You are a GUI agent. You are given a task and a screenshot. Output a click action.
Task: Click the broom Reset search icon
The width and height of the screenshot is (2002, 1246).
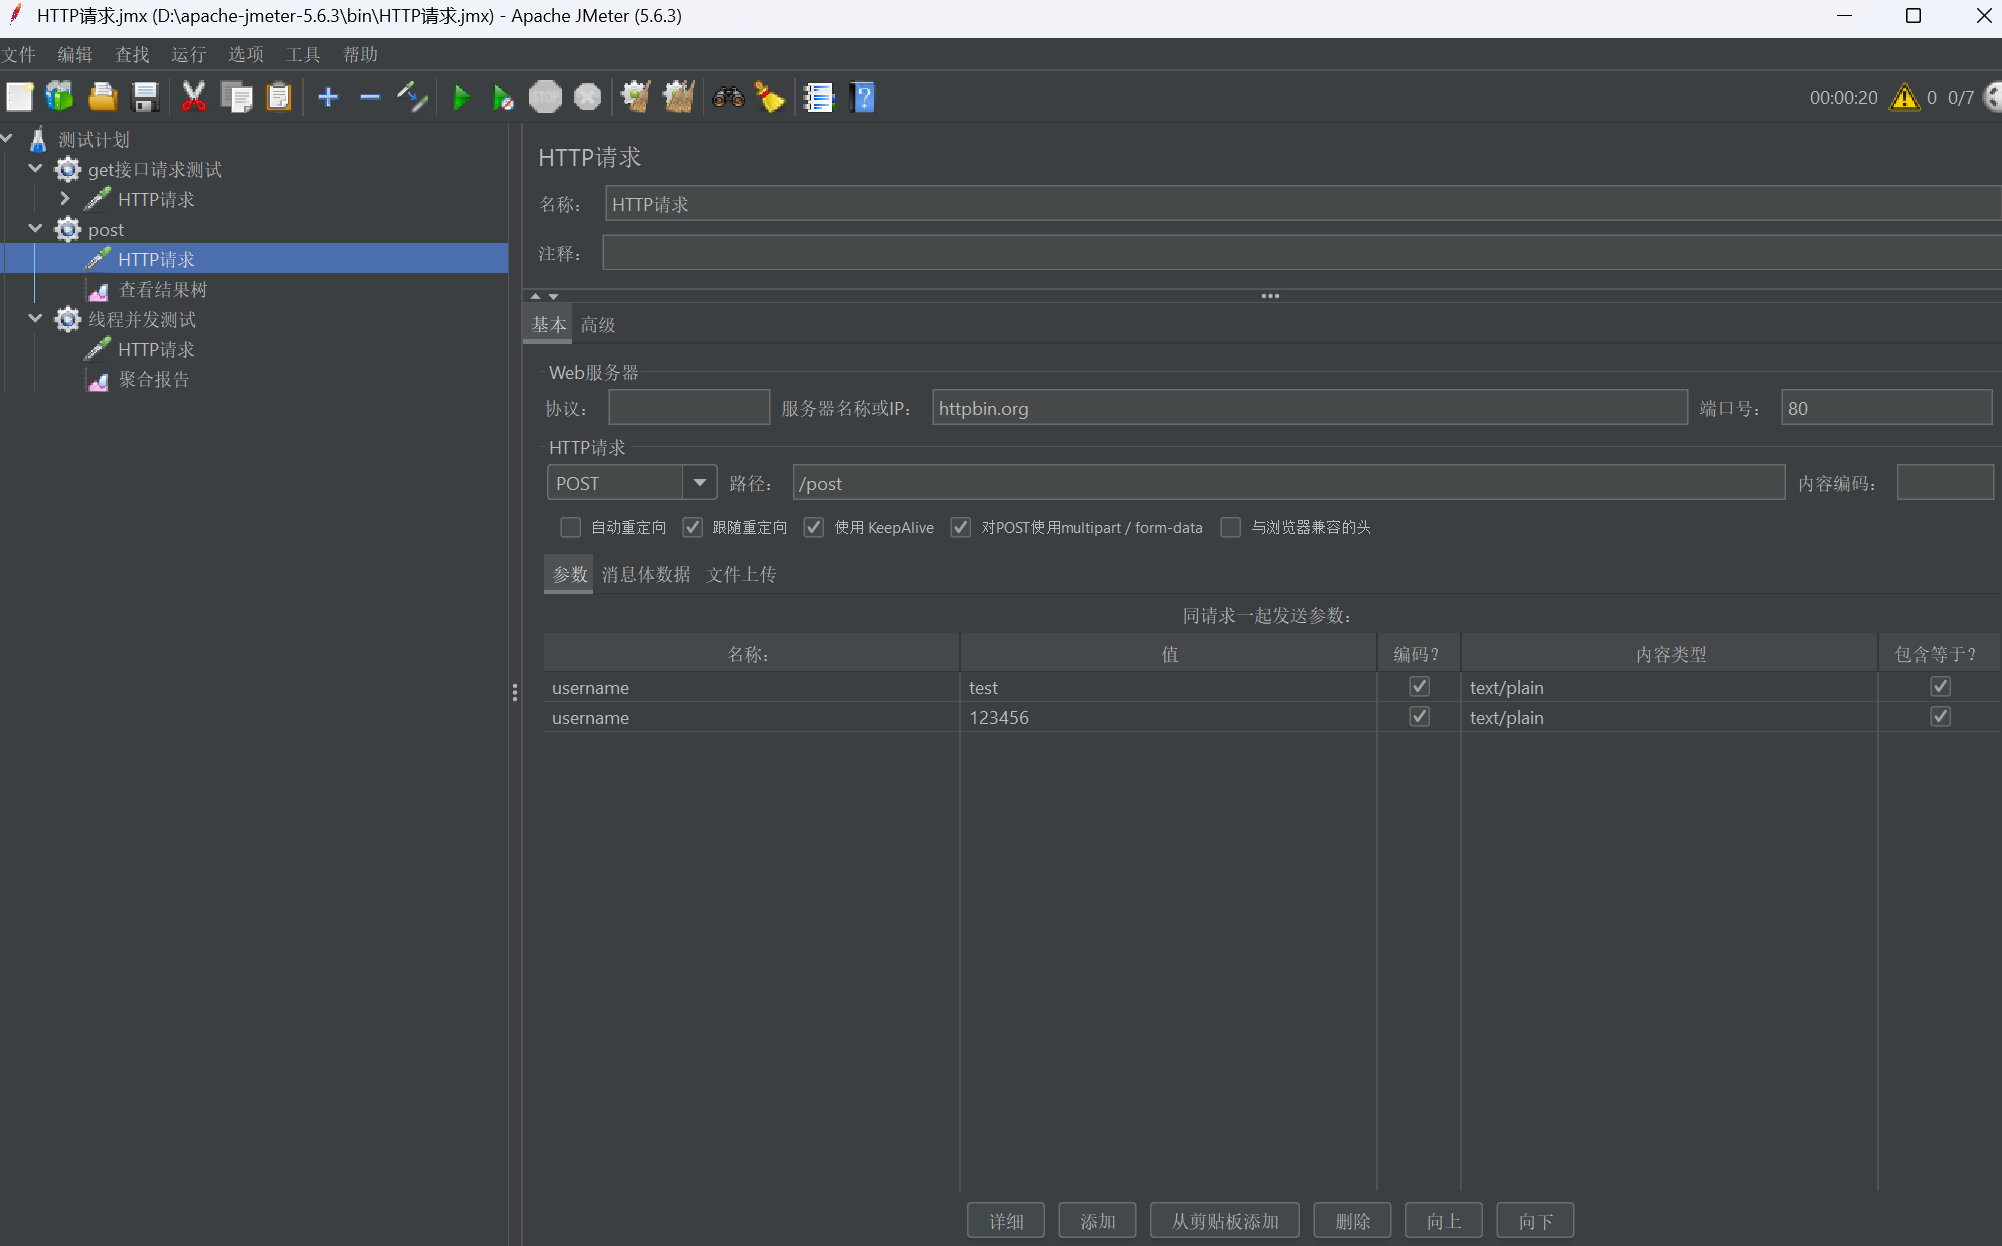tap(769, 97)
